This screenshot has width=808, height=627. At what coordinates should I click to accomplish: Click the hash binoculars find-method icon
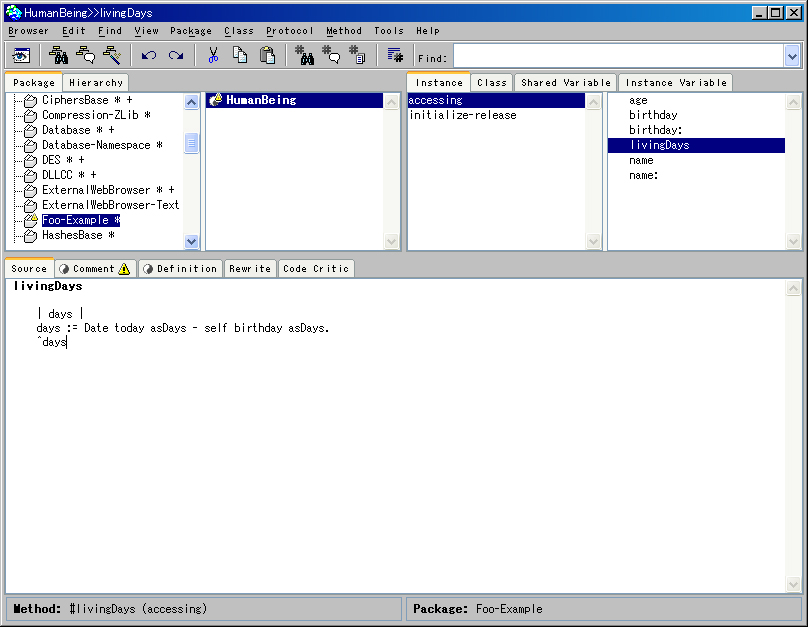coord(304,55)
